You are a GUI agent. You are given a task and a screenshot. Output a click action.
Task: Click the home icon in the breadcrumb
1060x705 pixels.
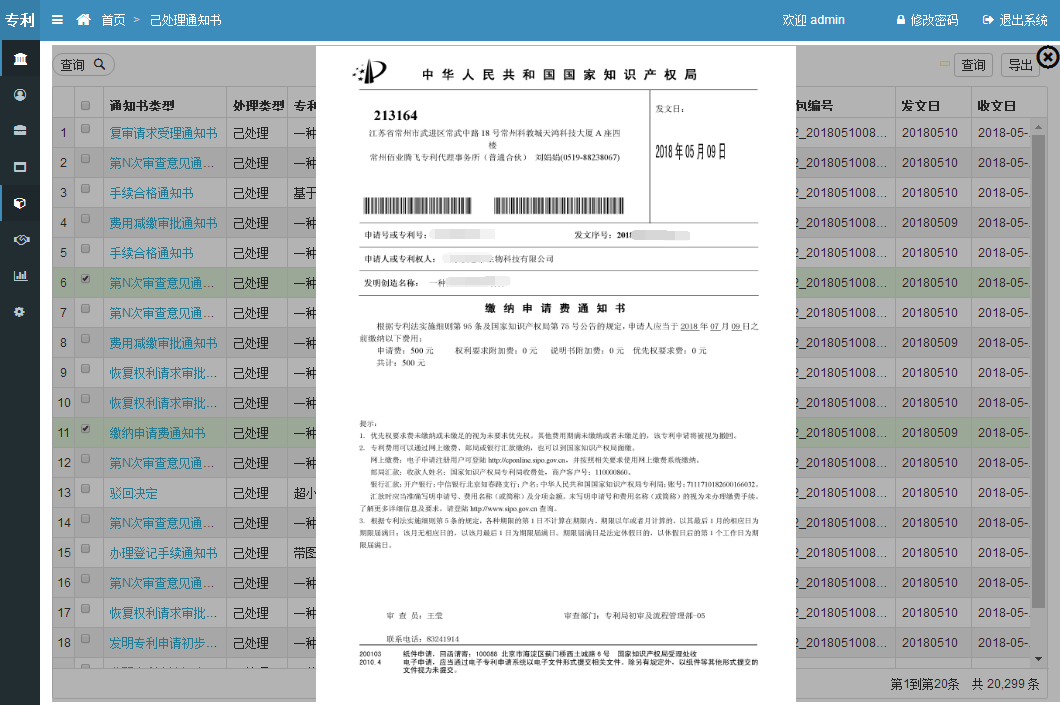(x=84, y=20)
